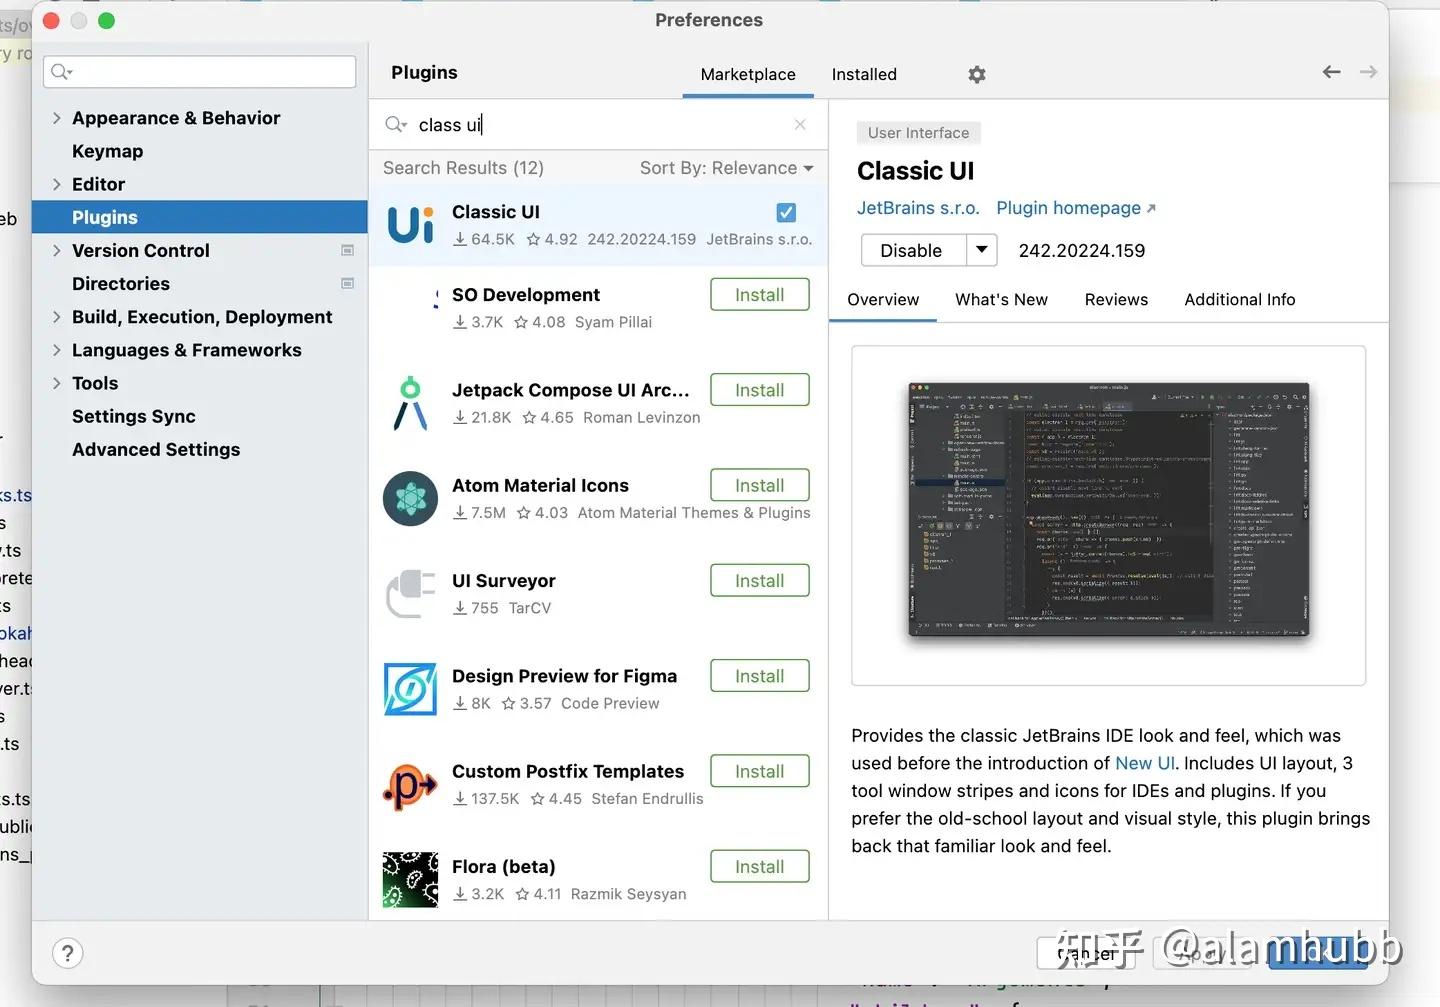Install the Atom Material Icons plugin
Viewport: 1440px width, 1007px height.
(759, 485)
